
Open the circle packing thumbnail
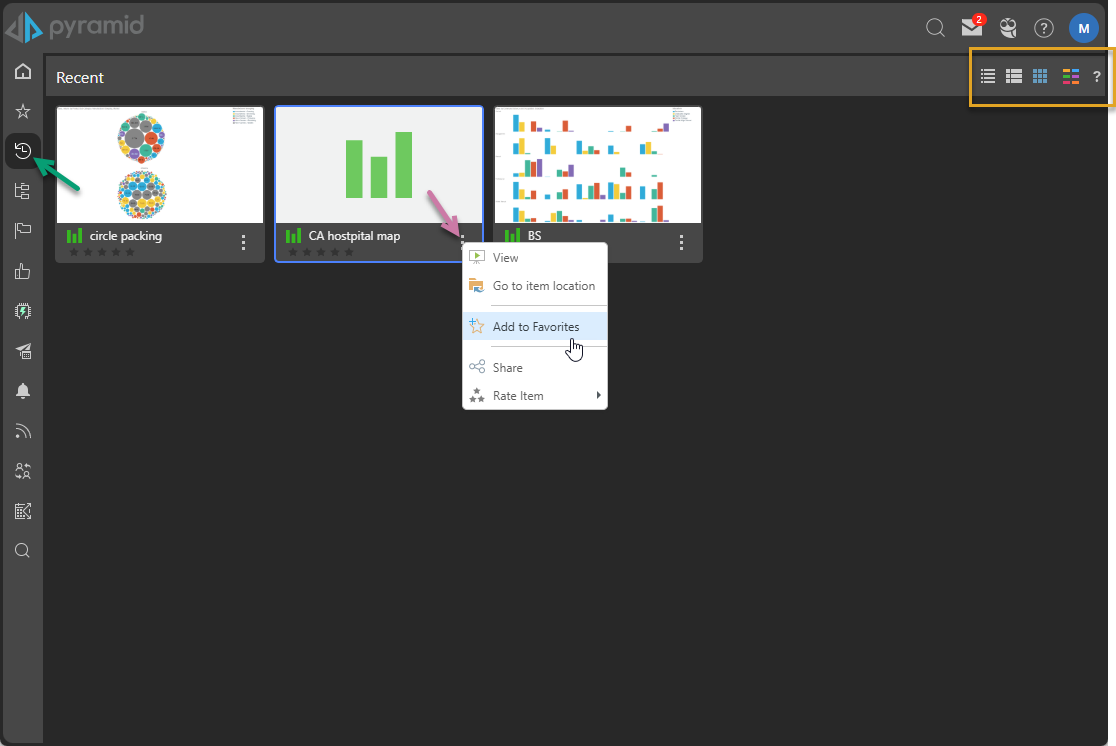(160, 165)
